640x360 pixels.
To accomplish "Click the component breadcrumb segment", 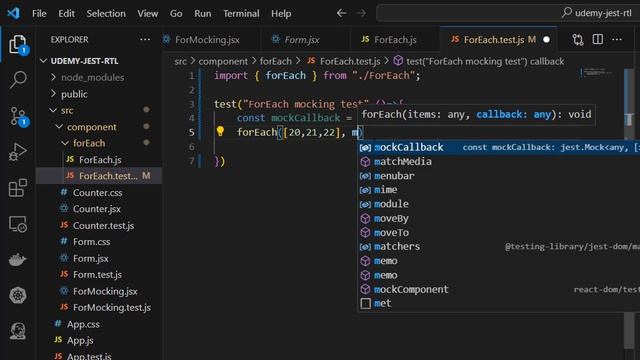I will 223,61.
